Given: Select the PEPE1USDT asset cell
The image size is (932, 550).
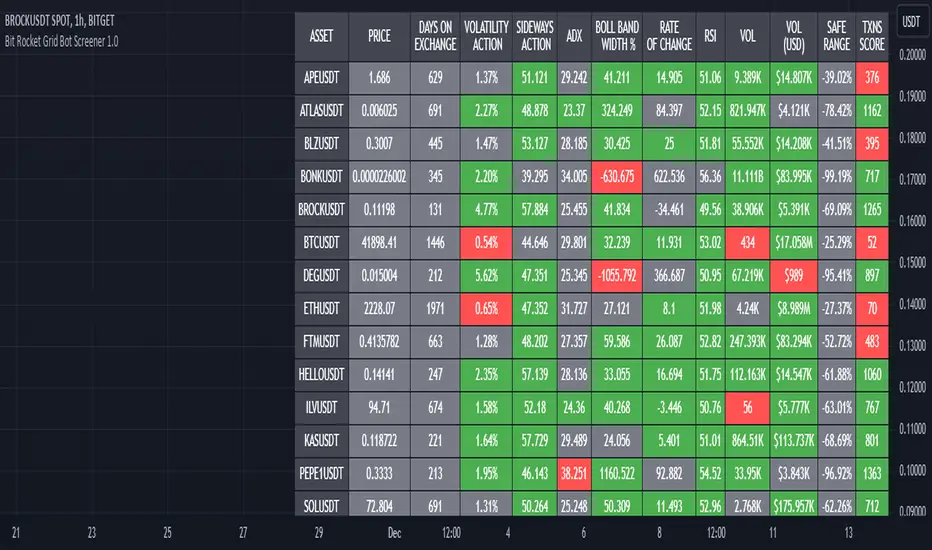Looking at the screenshot, I should 321,473.
